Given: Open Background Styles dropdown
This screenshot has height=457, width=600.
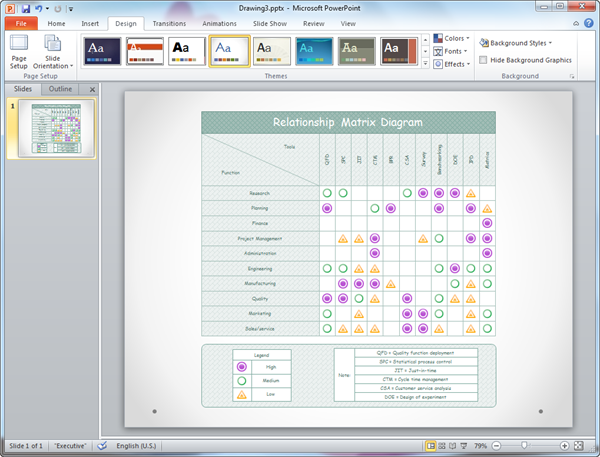Looking at the screenshot, I should click(x=518, y=43).
